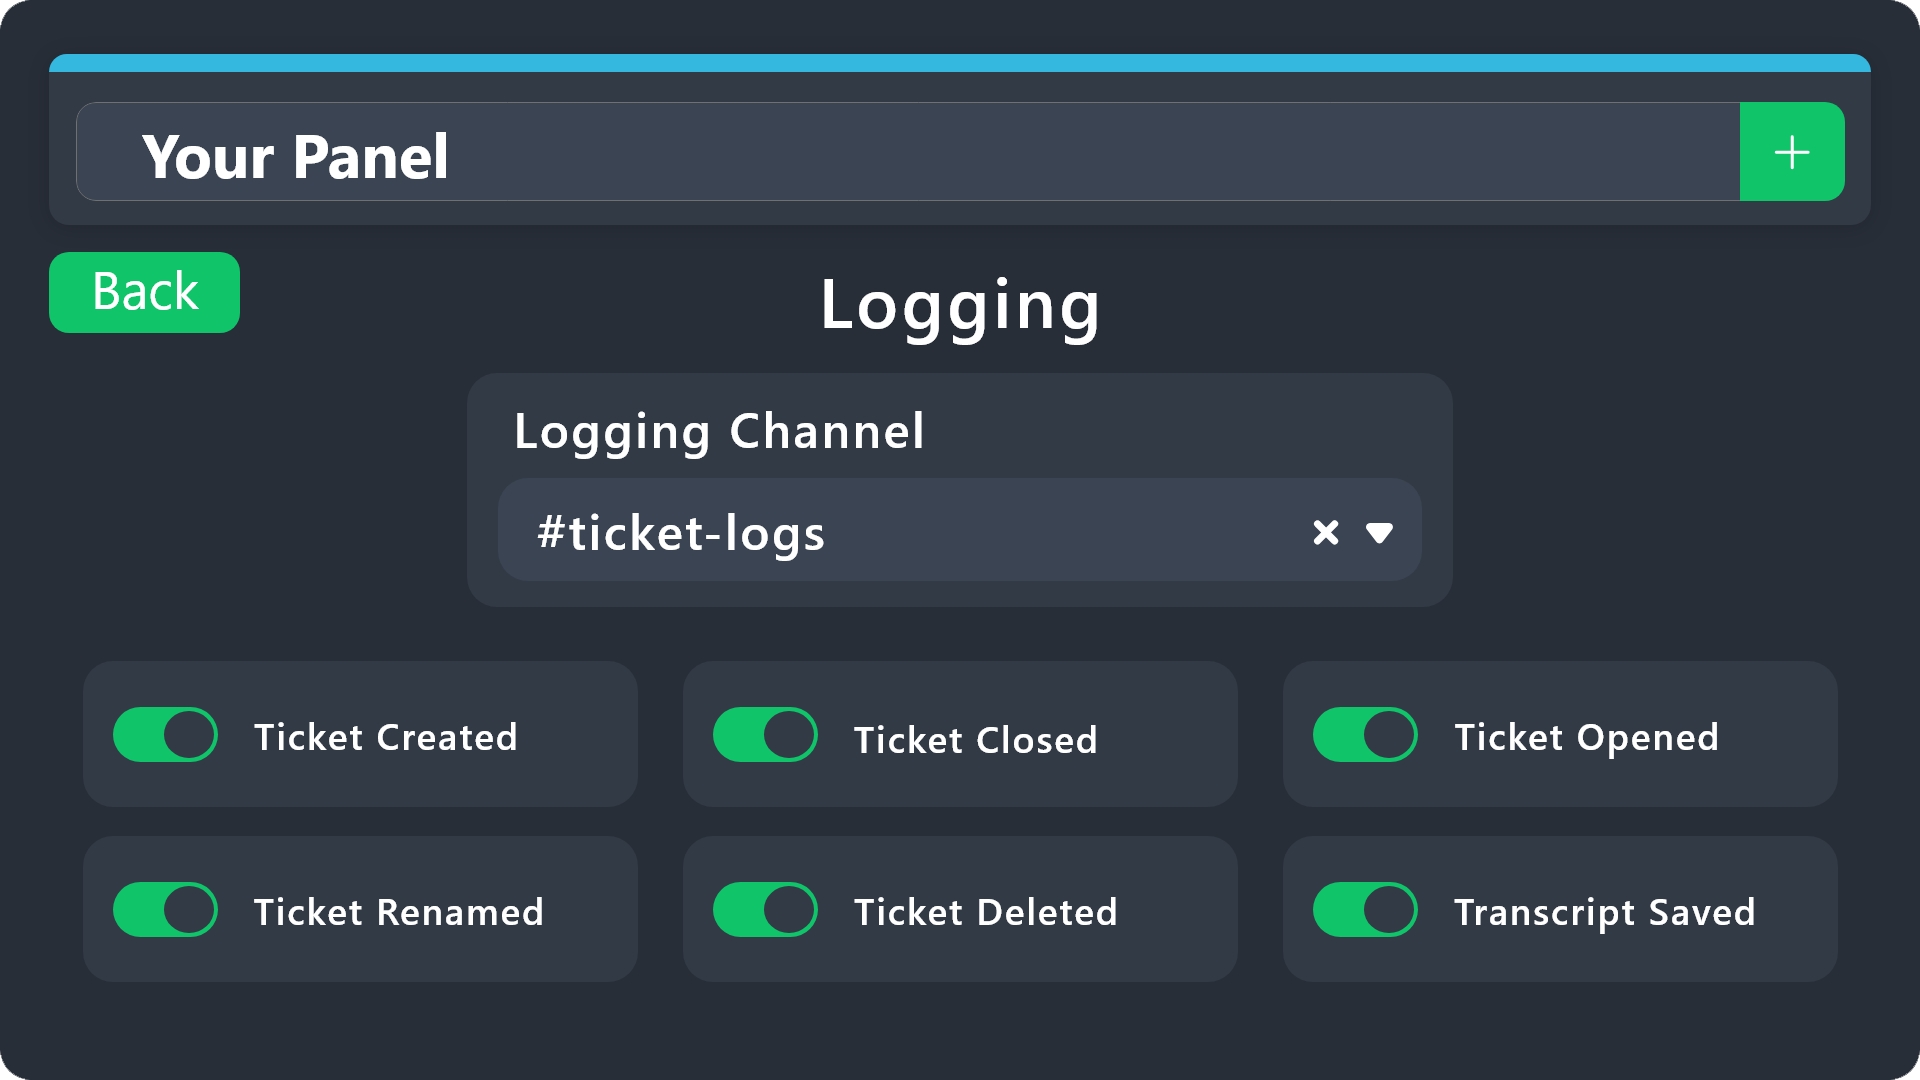Click the Logging page title
1920x1080 pixels.
(960, 305)
